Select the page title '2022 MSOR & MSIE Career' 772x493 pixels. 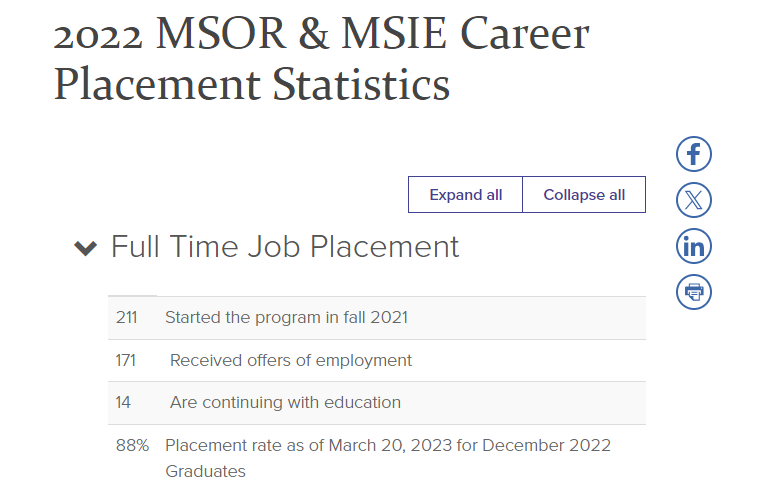(x=321, y=33)
